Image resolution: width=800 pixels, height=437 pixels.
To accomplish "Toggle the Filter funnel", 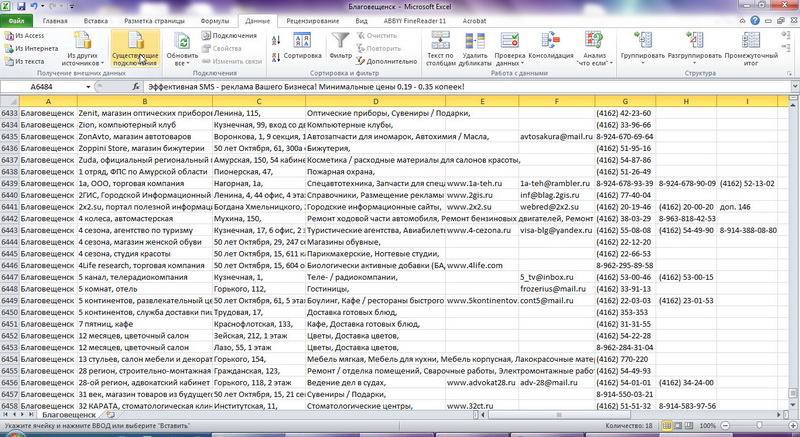I will tap(340, 46).
